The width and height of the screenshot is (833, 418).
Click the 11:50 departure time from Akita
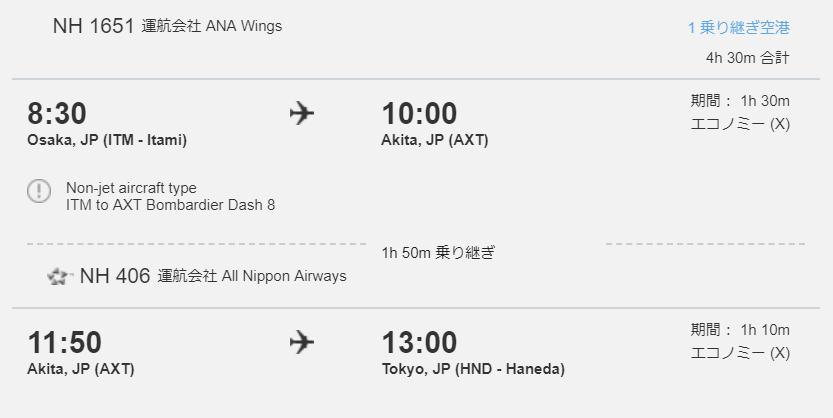64,343
